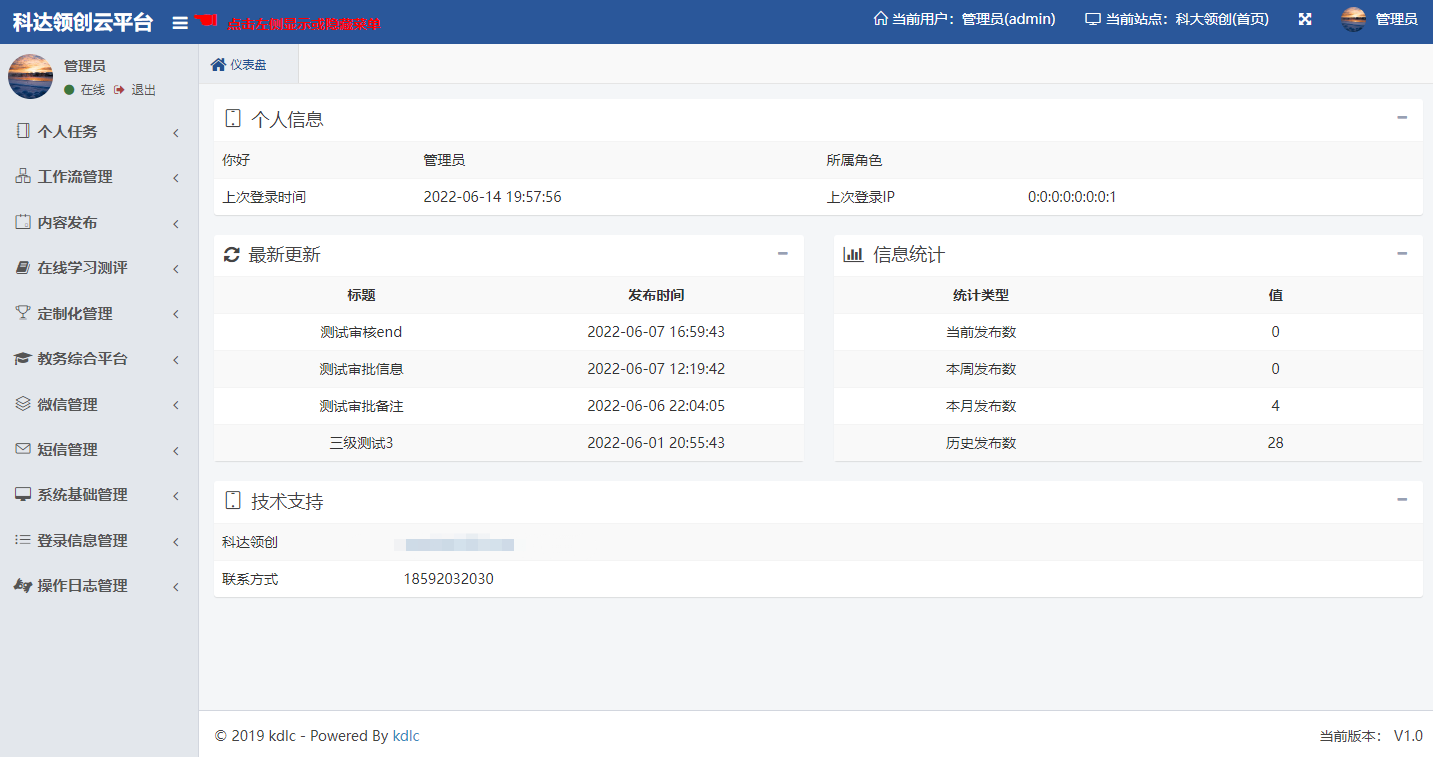Click the 内容发布 calendar icon

[23, 222]
